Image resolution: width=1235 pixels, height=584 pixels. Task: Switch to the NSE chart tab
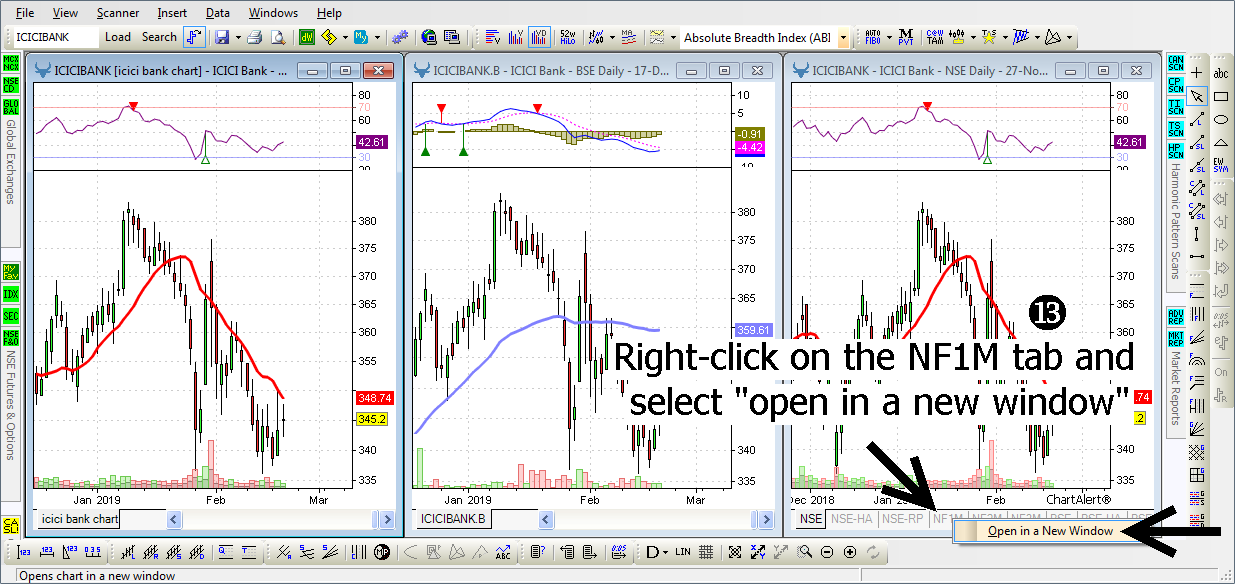coord(810,519)
